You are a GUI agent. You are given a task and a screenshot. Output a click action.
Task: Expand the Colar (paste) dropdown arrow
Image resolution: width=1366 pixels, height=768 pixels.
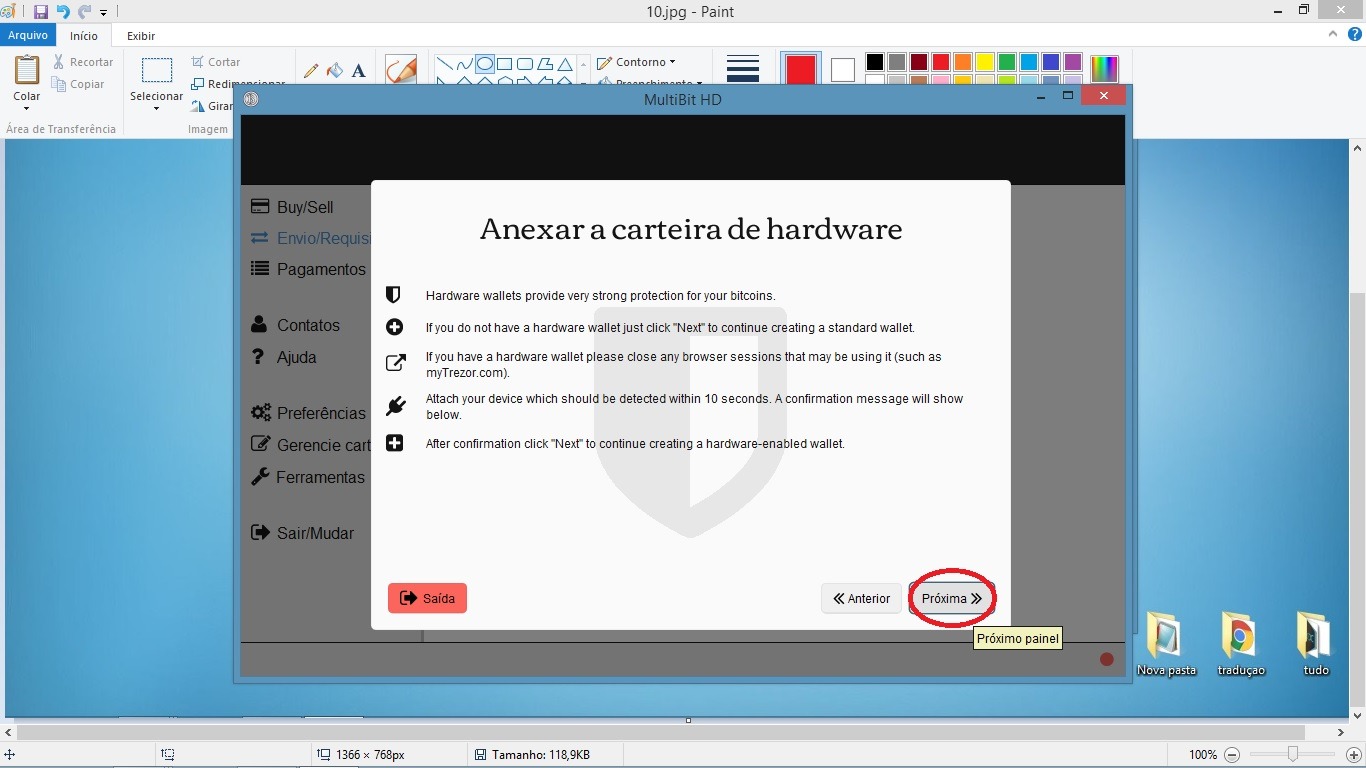[26, 109]
